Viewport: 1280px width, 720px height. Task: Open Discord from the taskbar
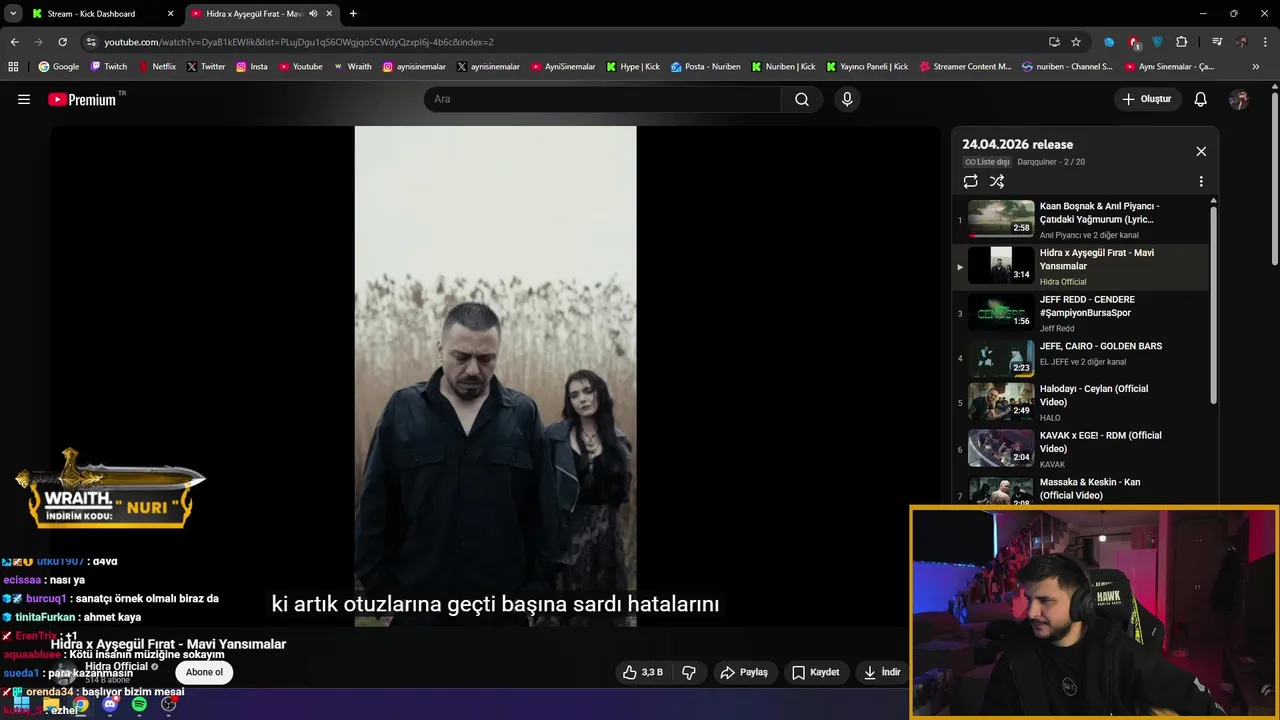110,705
